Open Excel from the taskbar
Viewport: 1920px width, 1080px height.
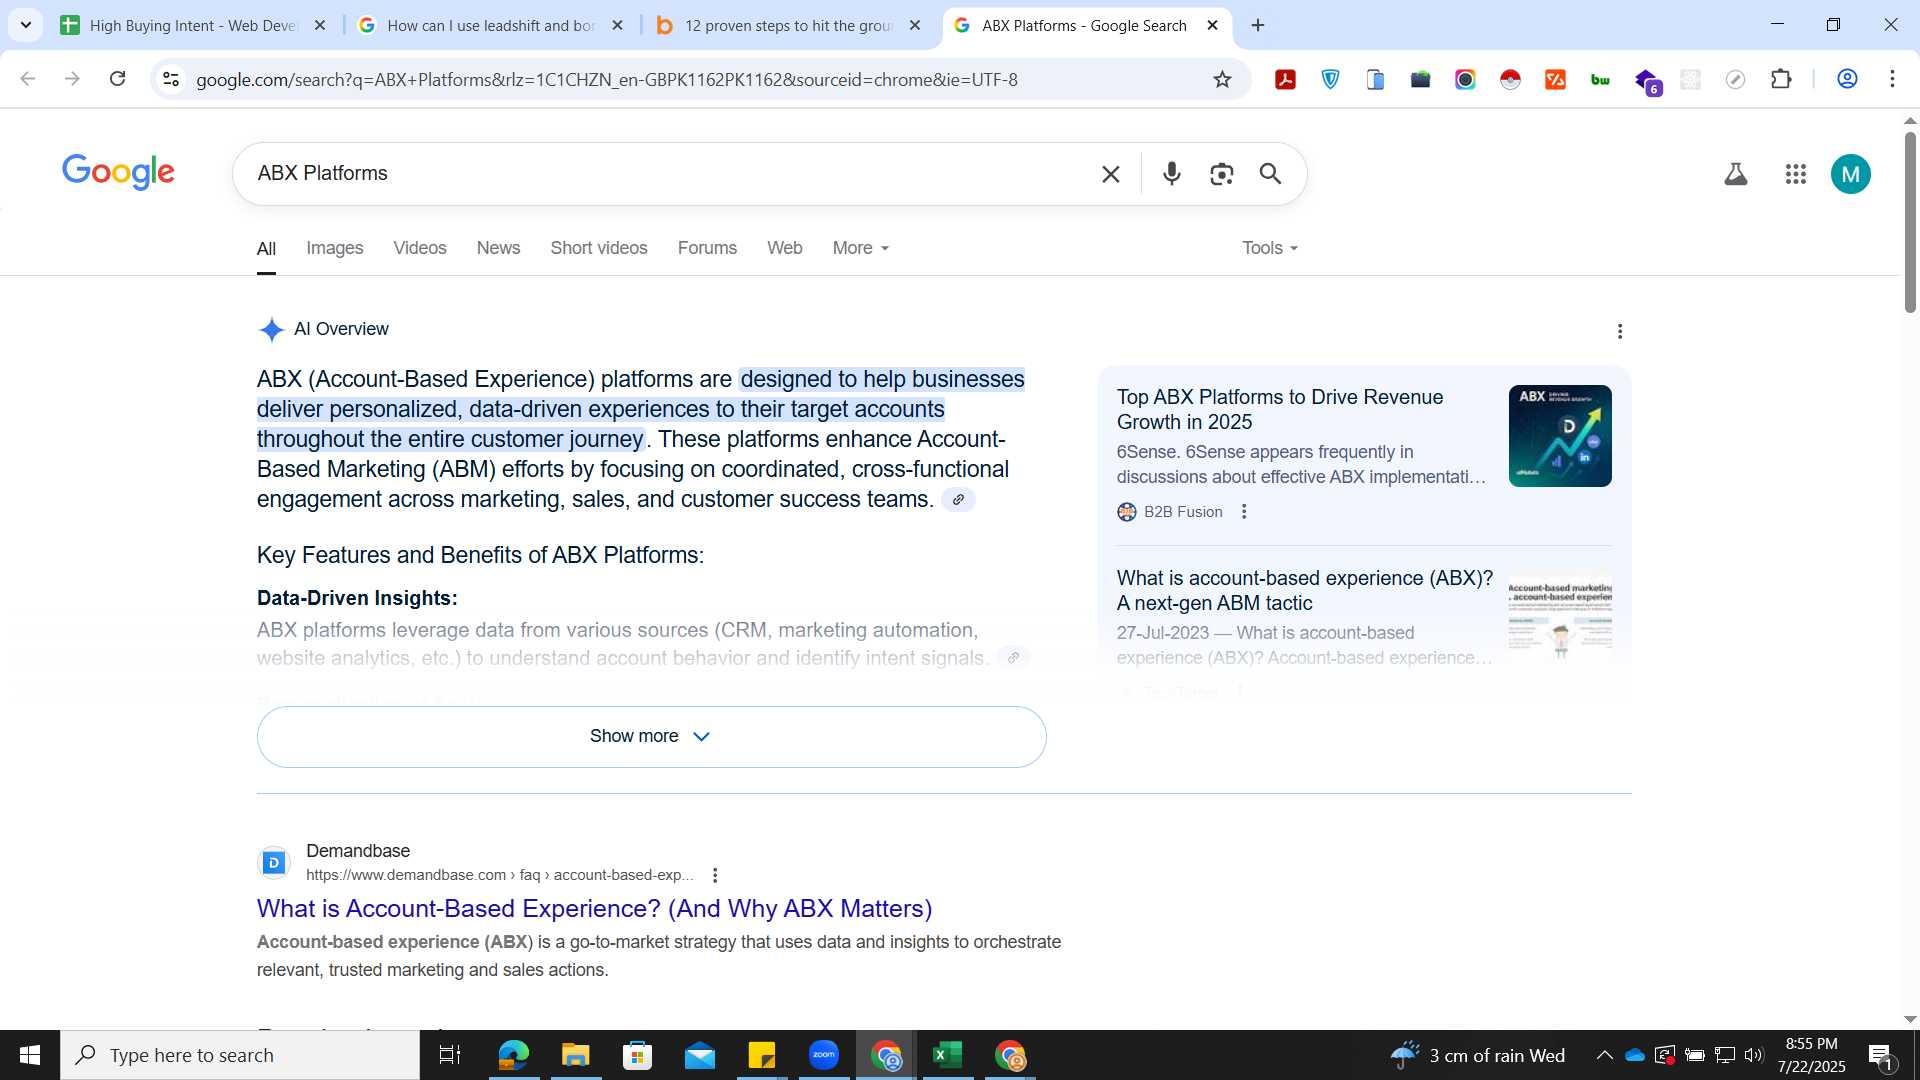946,1055
